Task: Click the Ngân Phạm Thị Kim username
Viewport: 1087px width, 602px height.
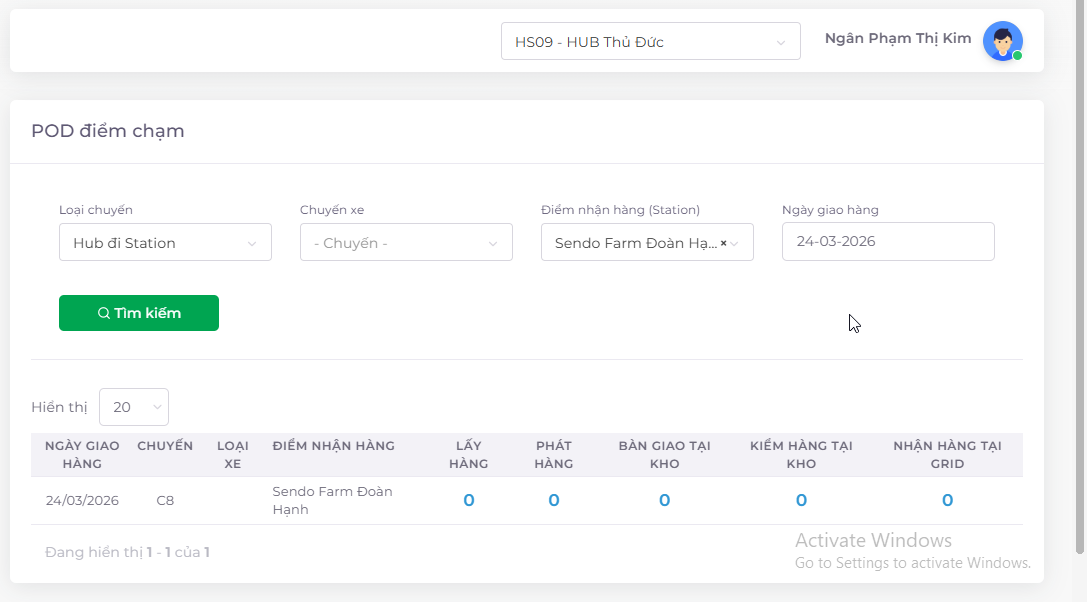Action: pyautogui.click(x=898, y=39)
